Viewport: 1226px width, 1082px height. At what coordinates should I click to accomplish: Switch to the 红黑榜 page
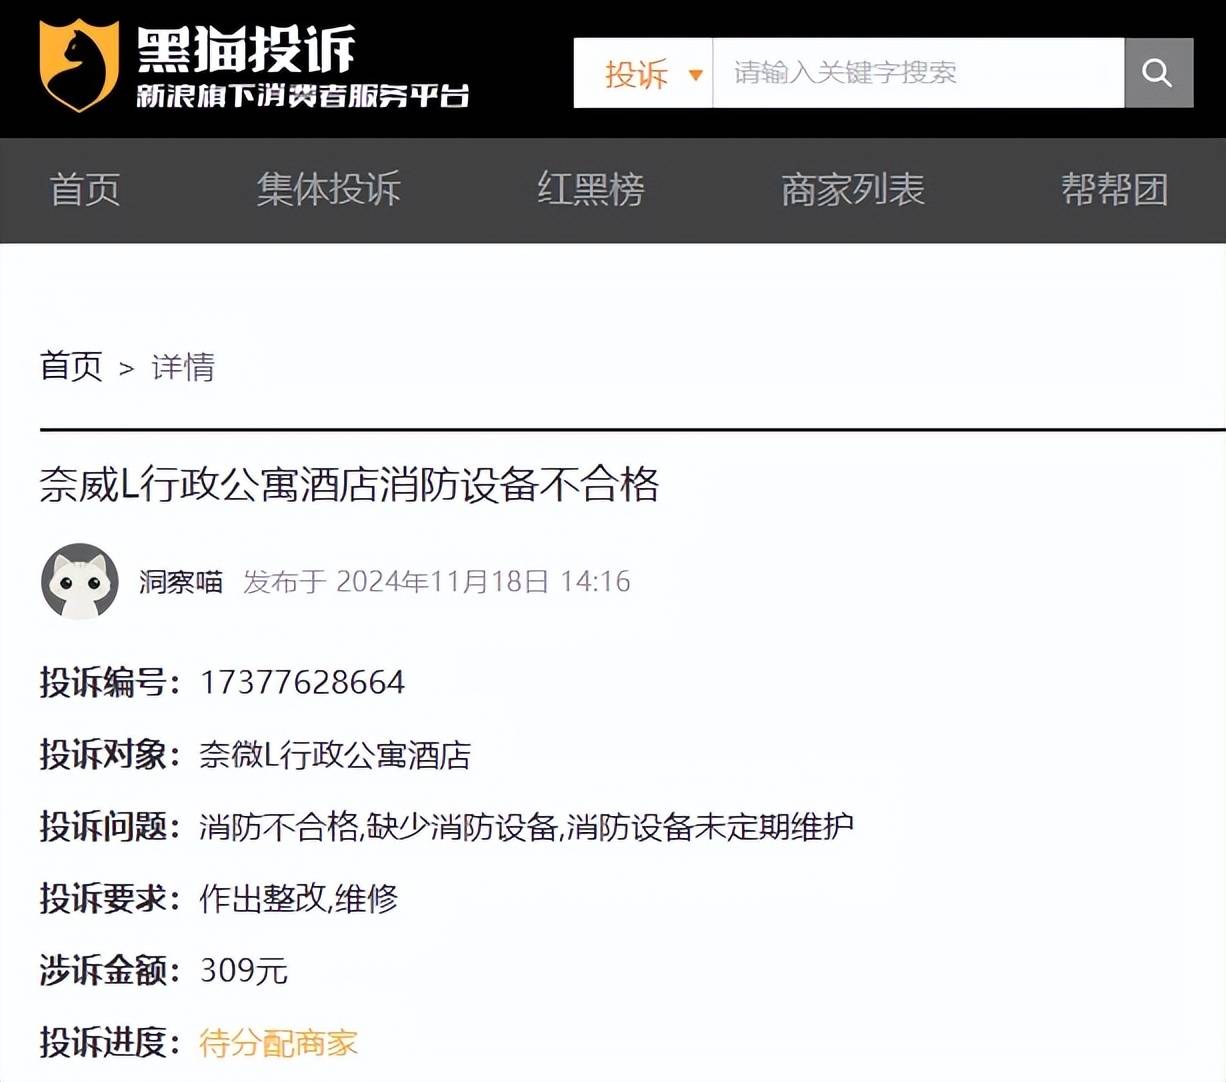[590, 189]
